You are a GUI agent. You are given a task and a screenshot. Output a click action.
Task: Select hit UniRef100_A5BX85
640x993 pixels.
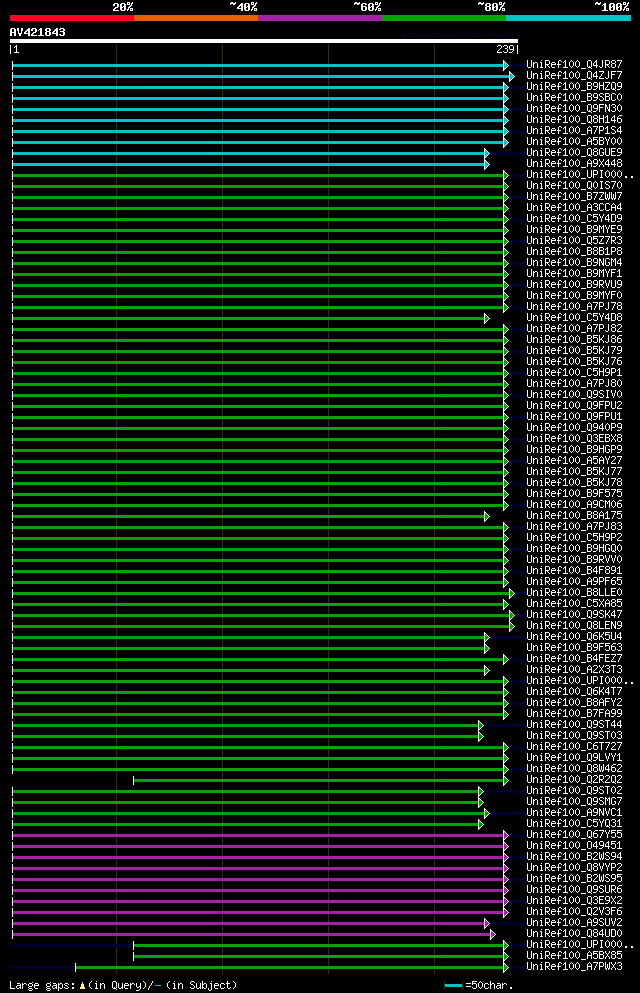pos(574,956)
